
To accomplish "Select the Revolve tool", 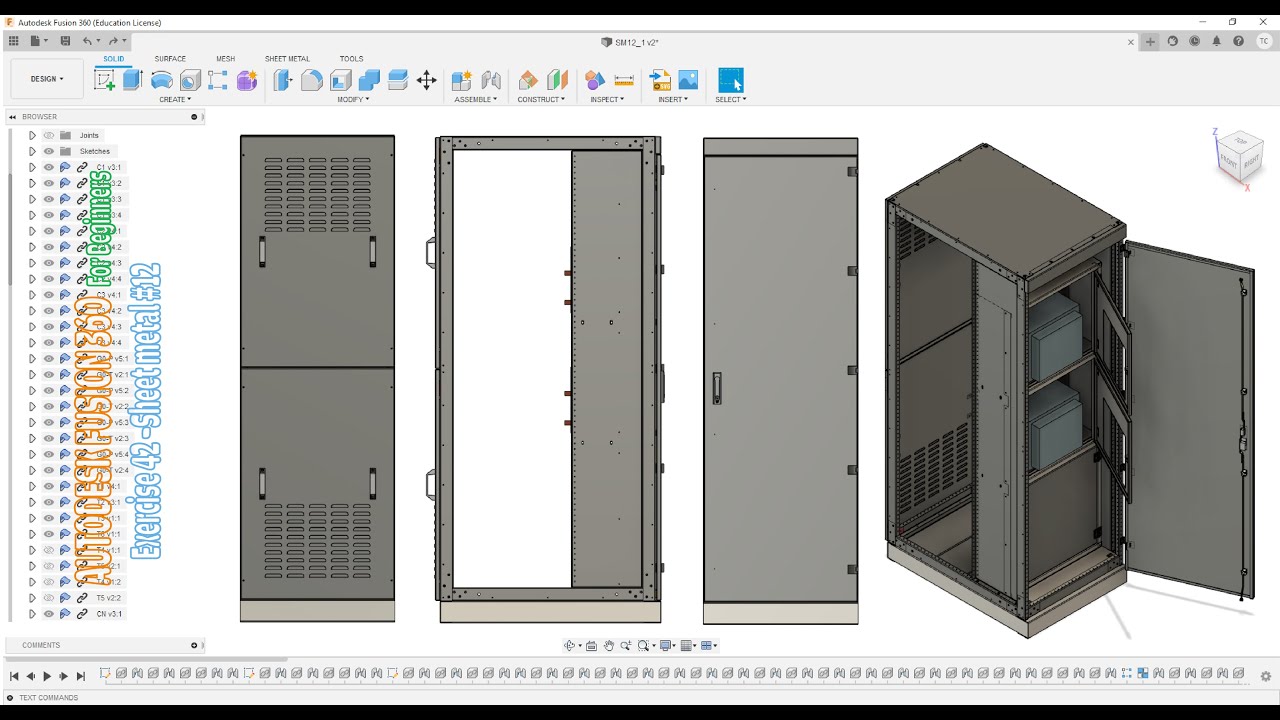I will click(161, 80).
